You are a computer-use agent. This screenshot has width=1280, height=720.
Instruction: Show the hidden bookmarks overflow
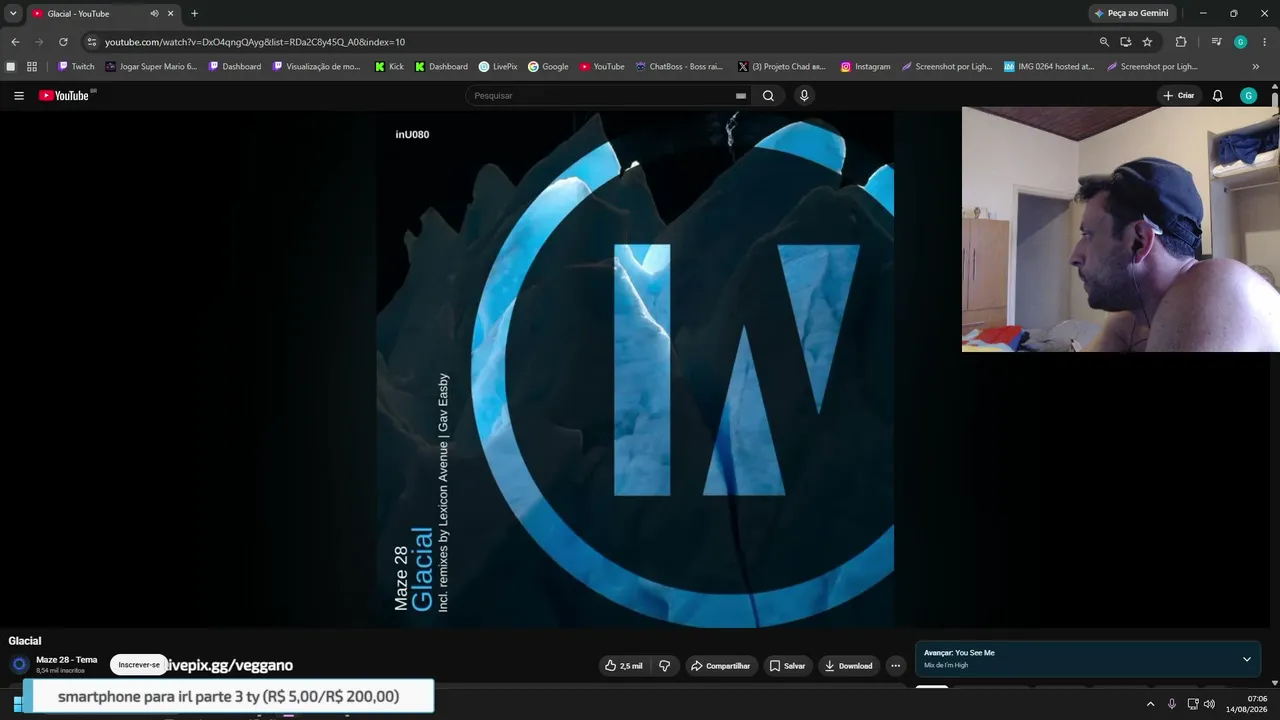1255,67
